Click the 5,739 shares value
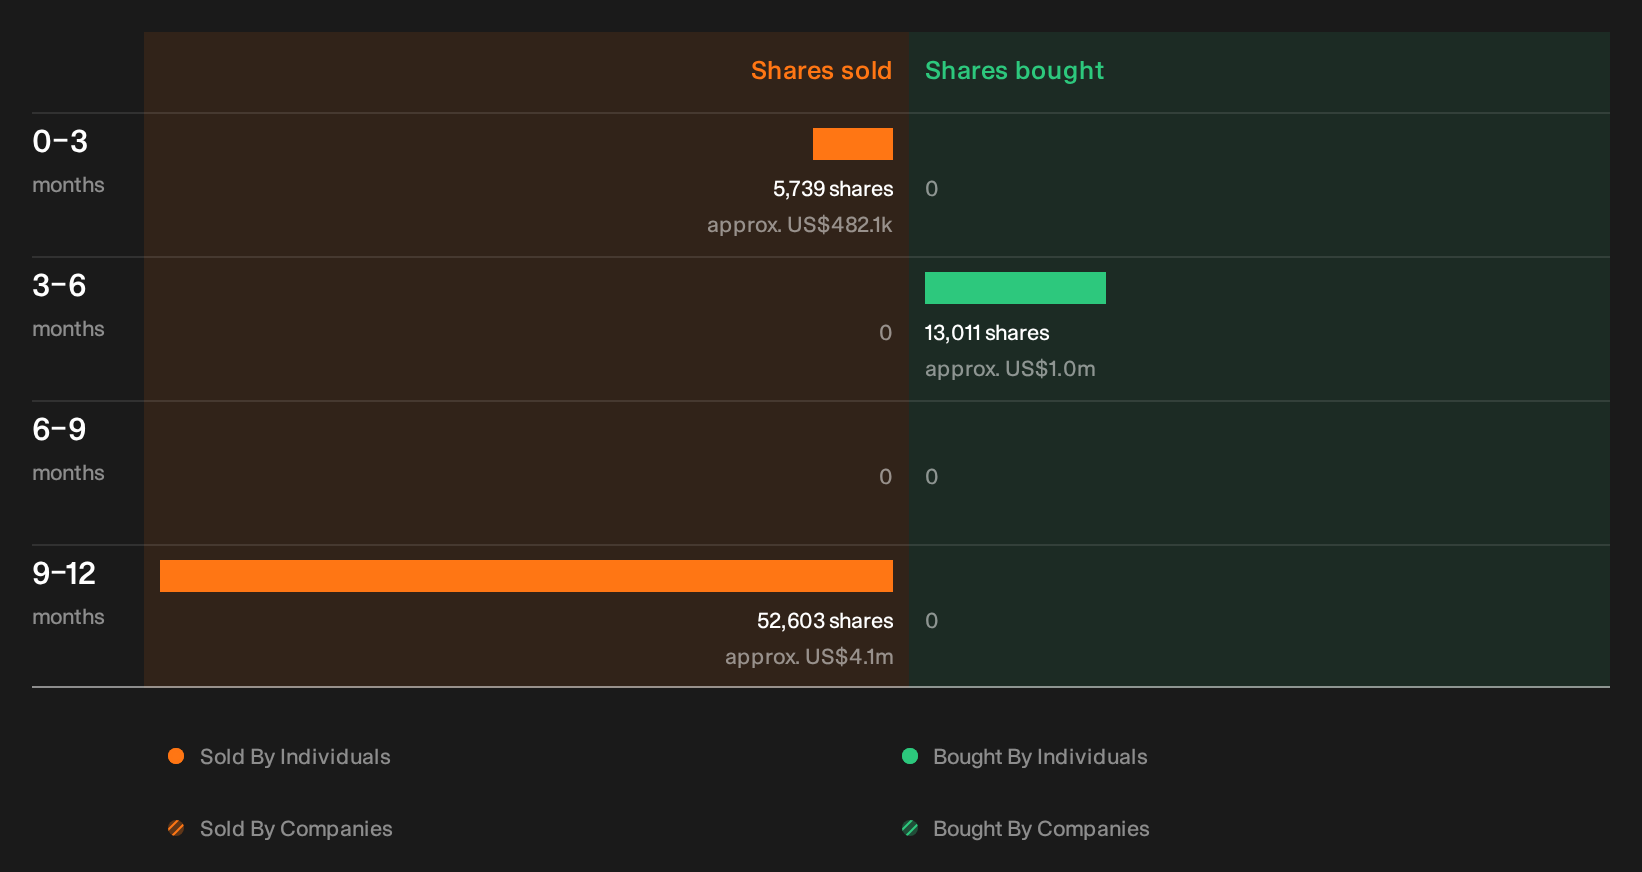Screen dimensions: 1642x872 pyautogui.click(x=833, y=189)
